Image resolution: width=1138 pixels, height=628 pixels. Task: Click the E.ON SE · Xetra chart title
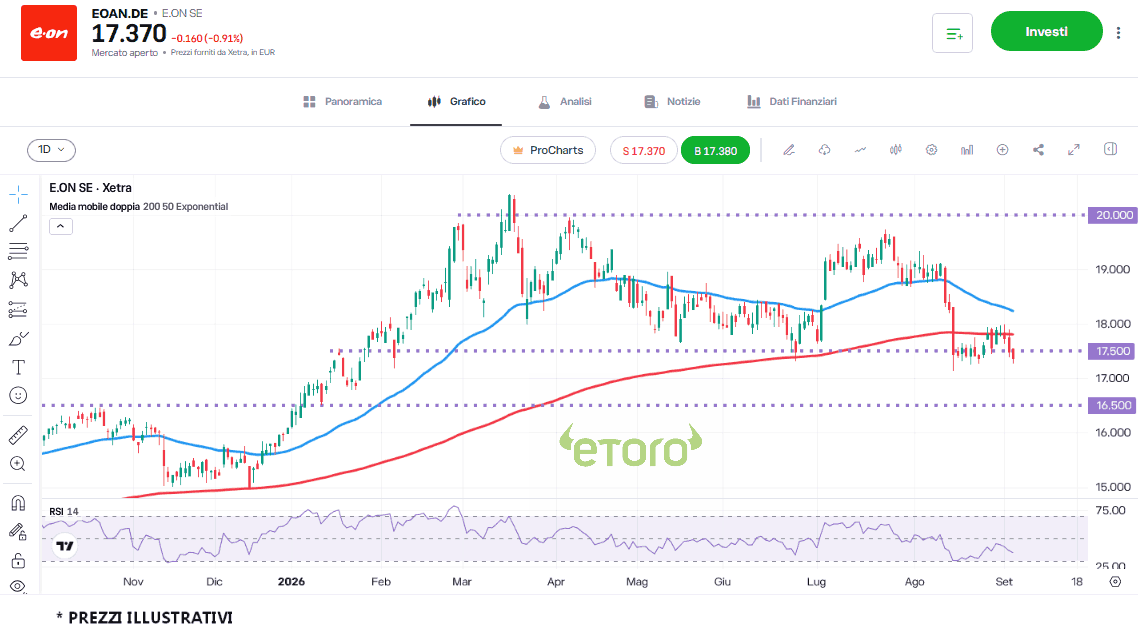[x=91, y=188]
